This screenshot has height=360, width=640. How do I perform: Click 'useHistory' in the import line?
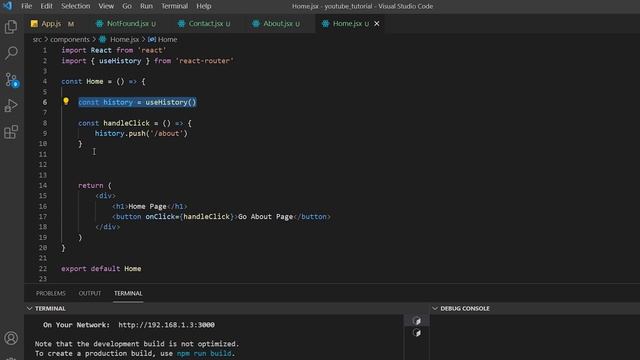click(120, 61)
